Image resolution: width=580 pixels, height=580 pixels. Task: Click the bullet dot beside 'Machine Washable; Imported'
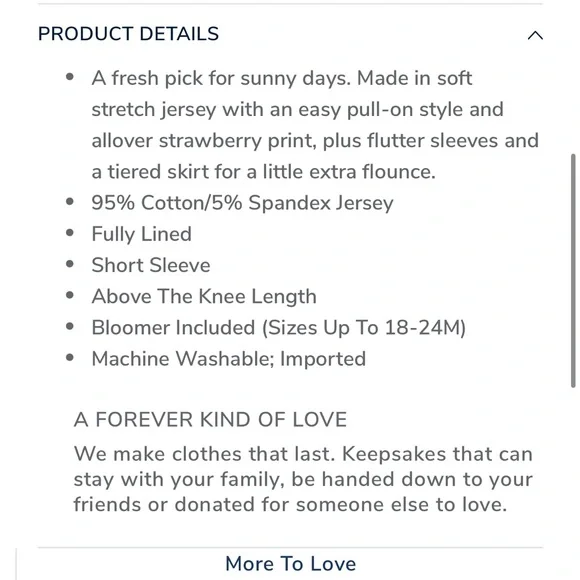70,358
